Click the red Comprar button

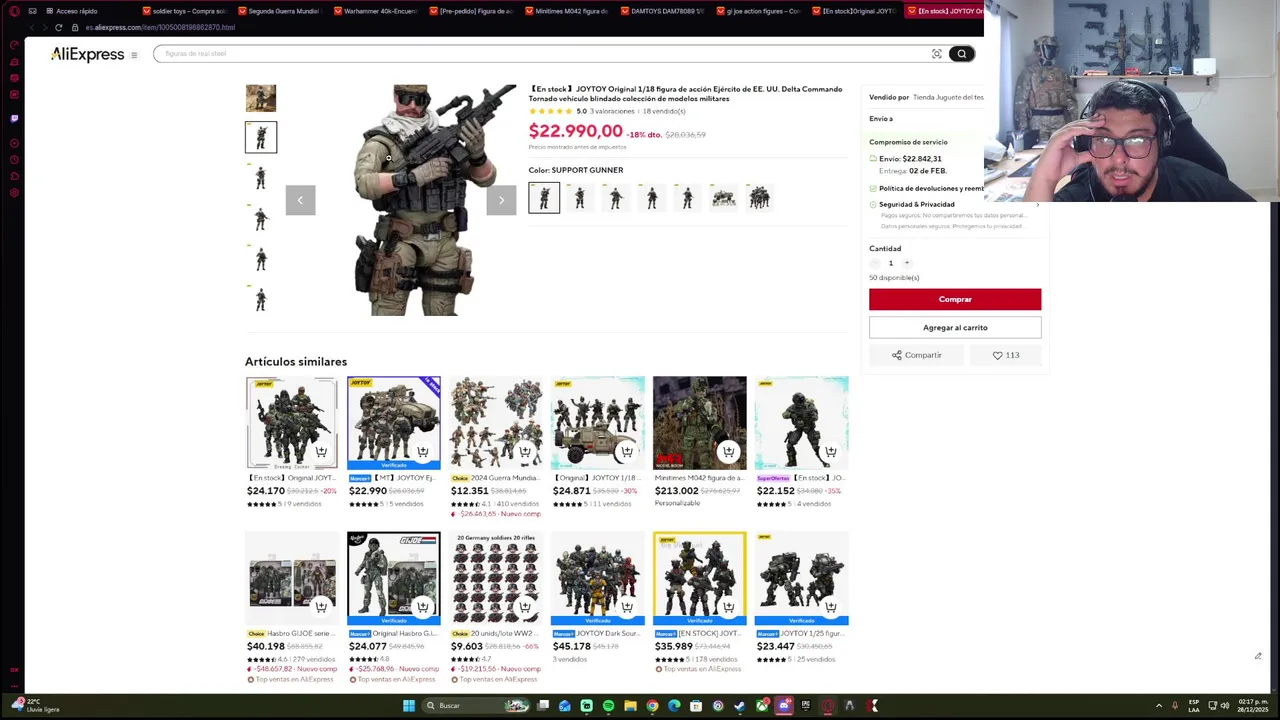955,299
